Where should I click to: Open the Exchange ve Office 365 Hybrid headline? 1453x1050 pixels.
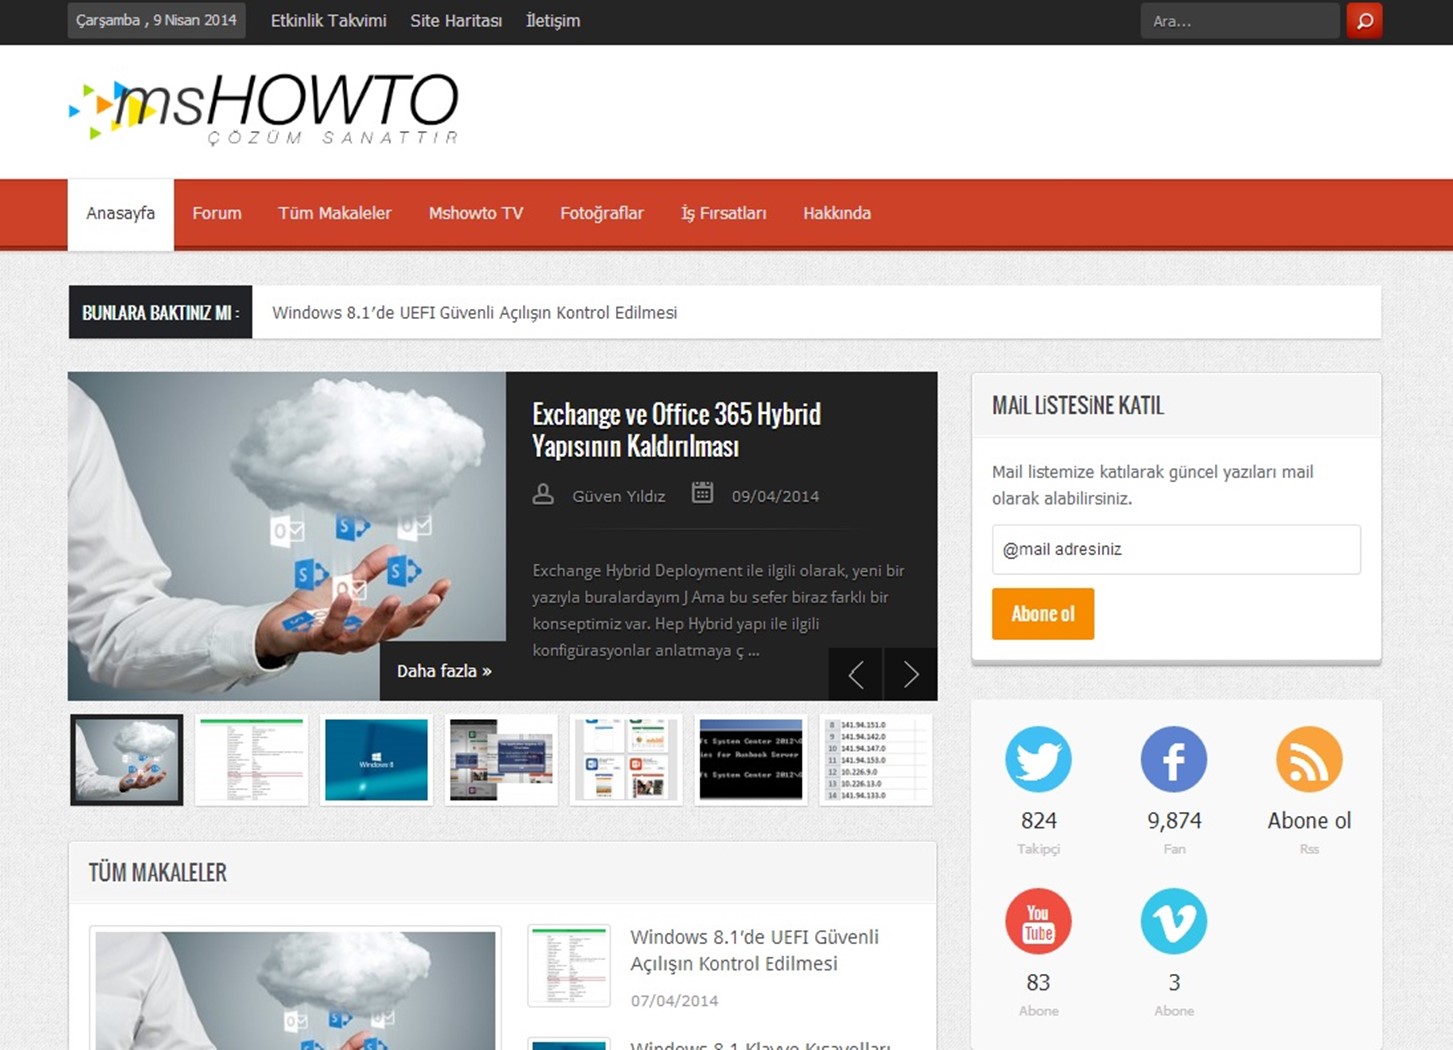677,429
